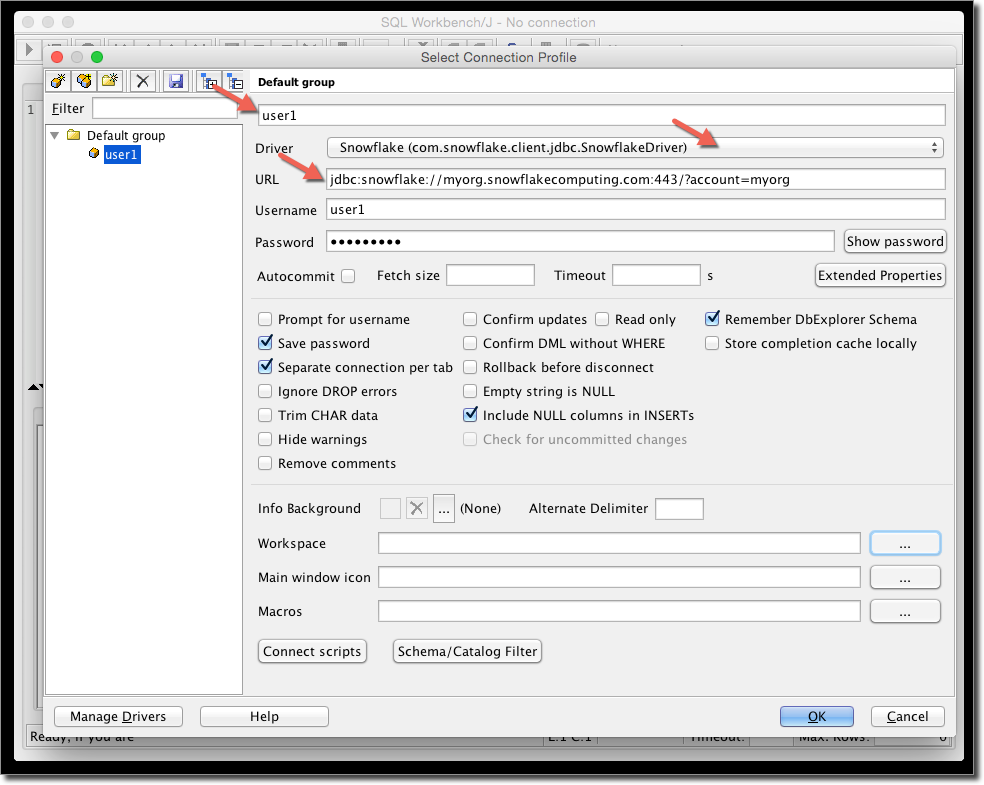Viewport: 984px width, 785px height.
Task: Save the profile list
Action: [175, 81]
